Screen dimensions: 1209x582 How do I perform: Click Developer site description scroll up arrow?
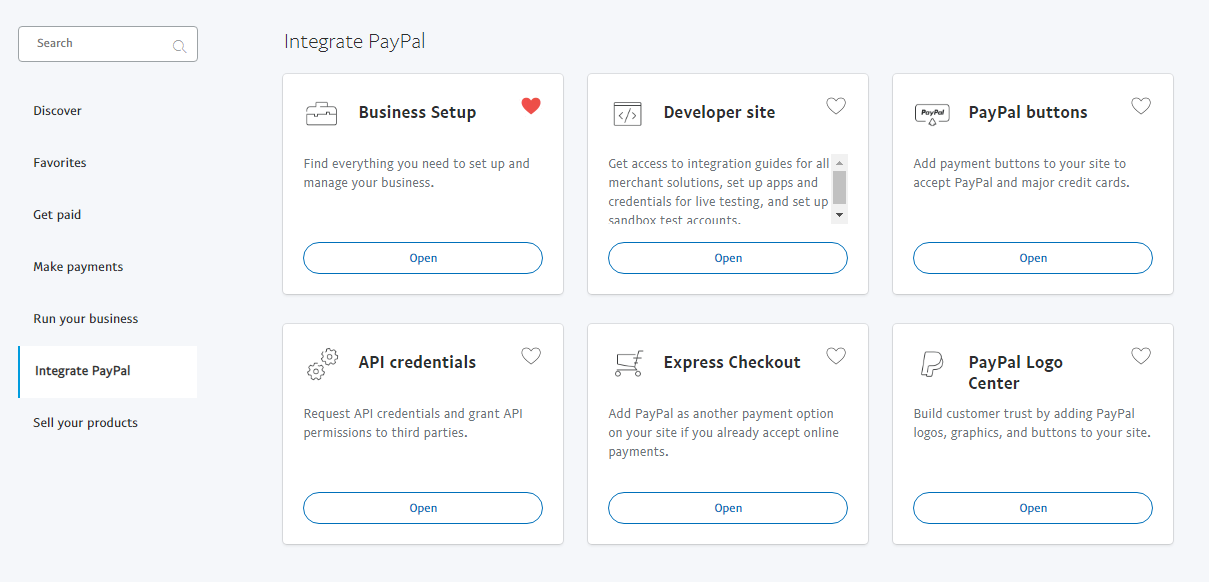[x=839, y=162]
